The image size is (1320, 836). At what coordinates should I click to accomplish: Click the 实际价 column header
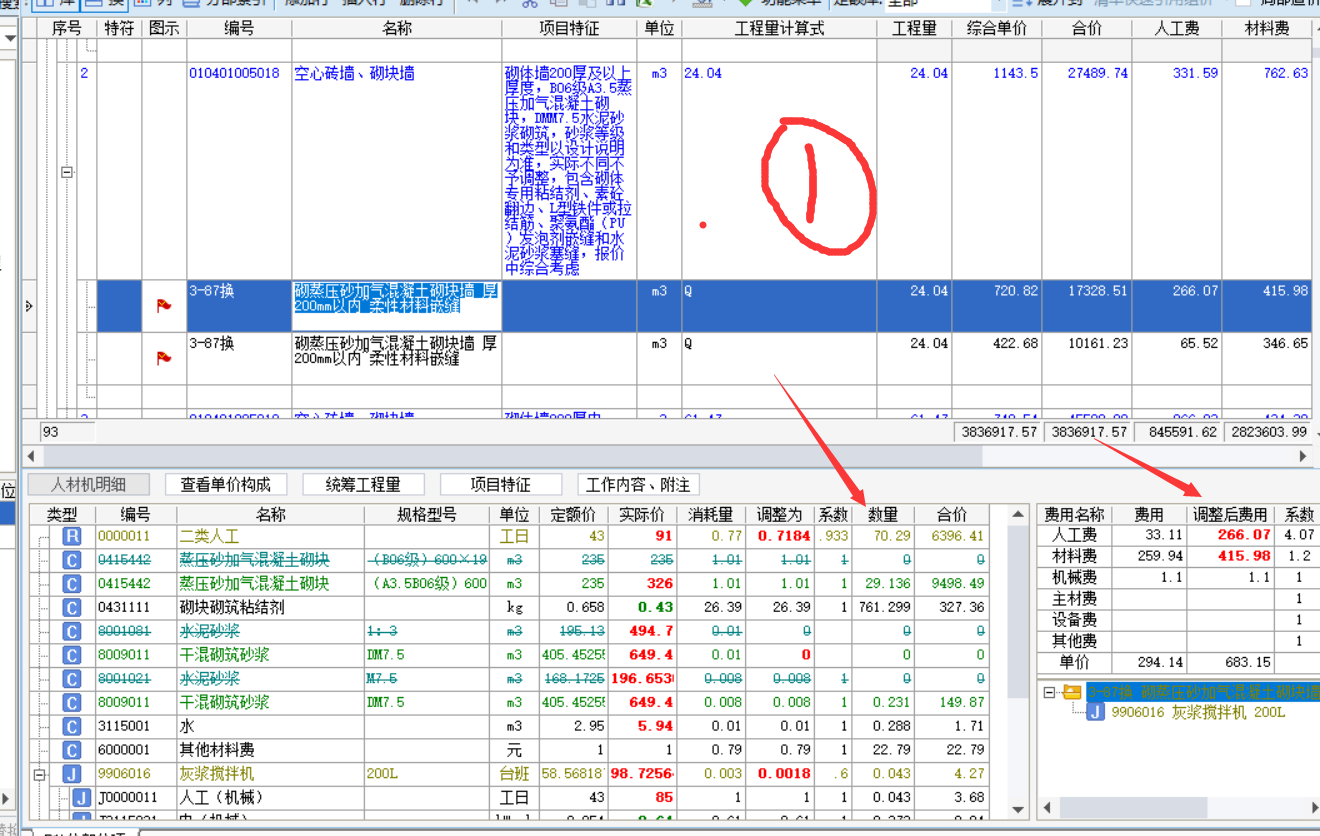coord(642,515)
